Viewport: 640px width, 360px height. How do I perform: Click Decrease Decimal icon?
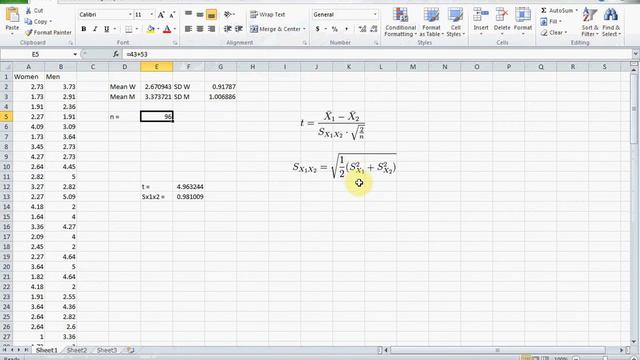[373, 29]
